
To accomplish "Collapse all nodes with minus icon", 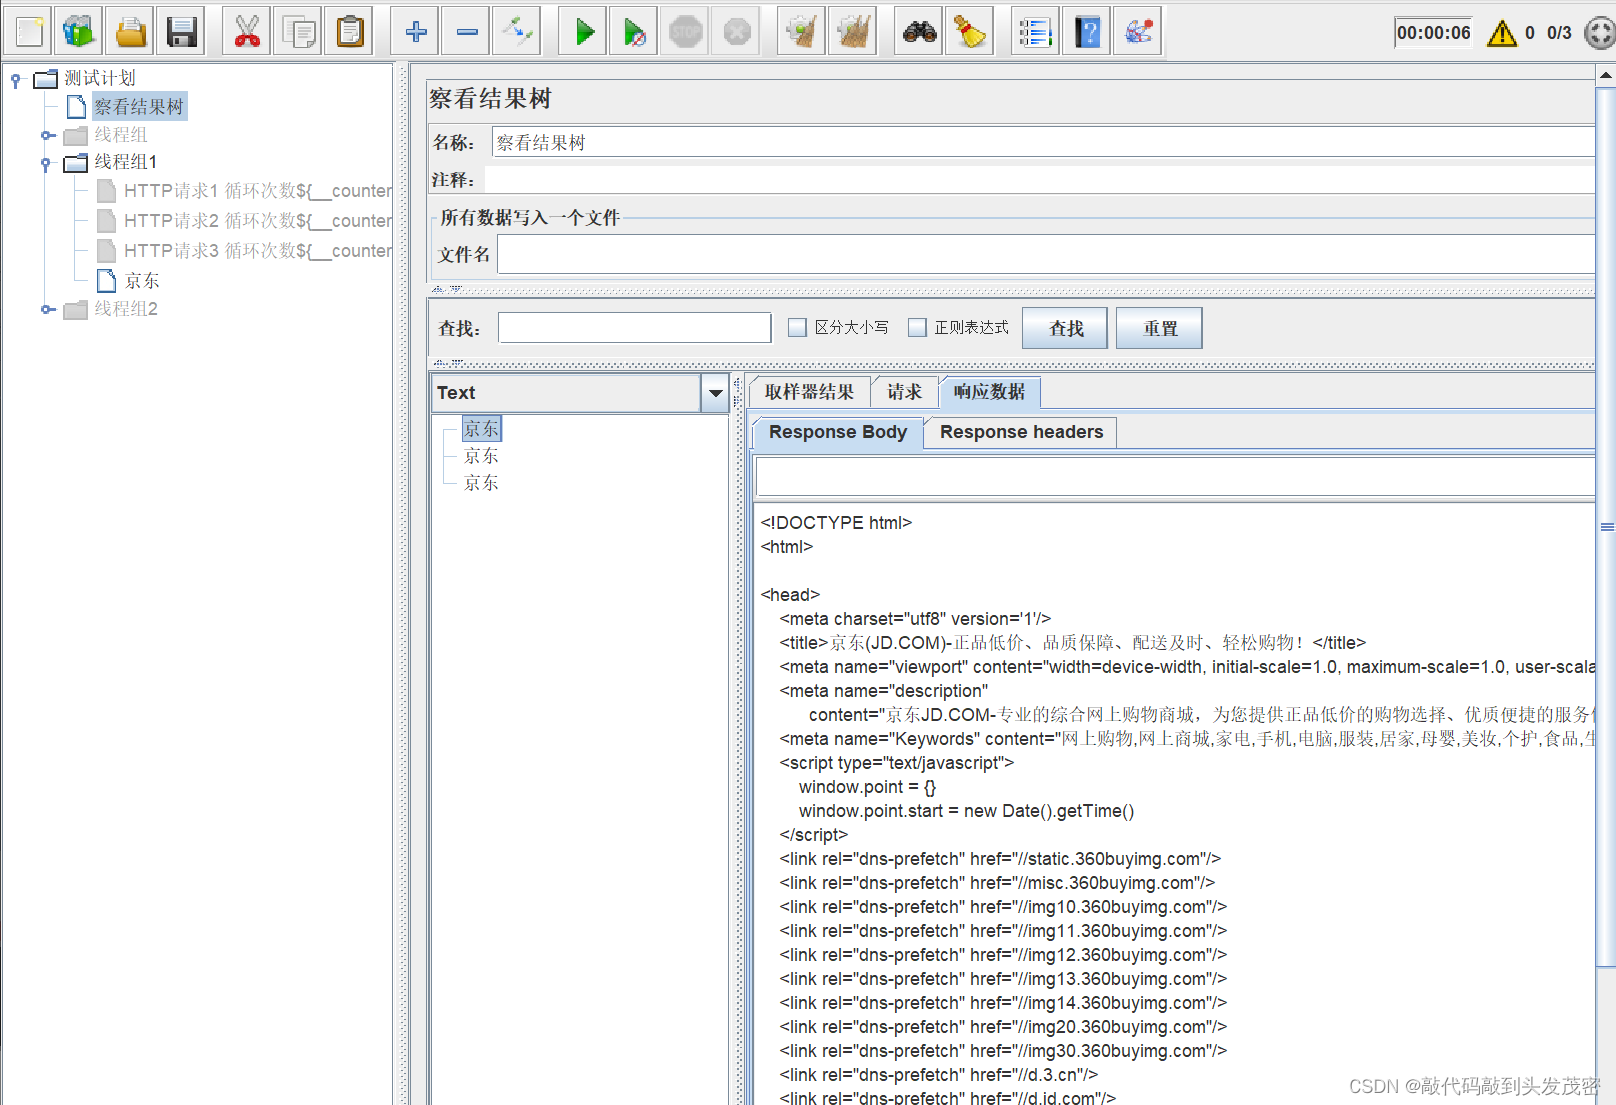I will click(467, 32).
